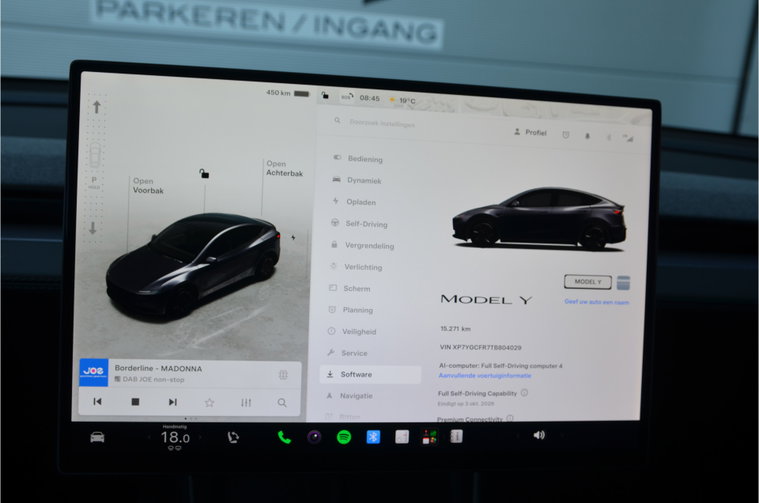This screenshot has width=759, height=503.
Task: Toggle the car lock above the car
Action: point(204,173)
